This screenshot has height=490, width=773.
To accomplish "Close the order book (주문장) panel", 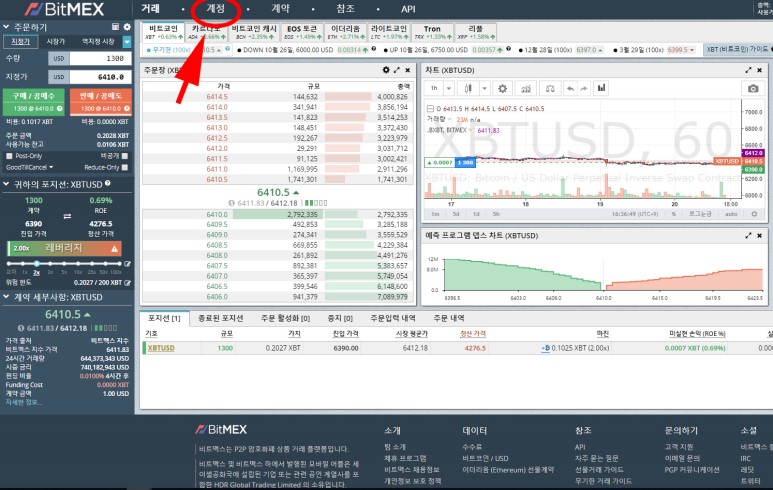I will (408, 70).
